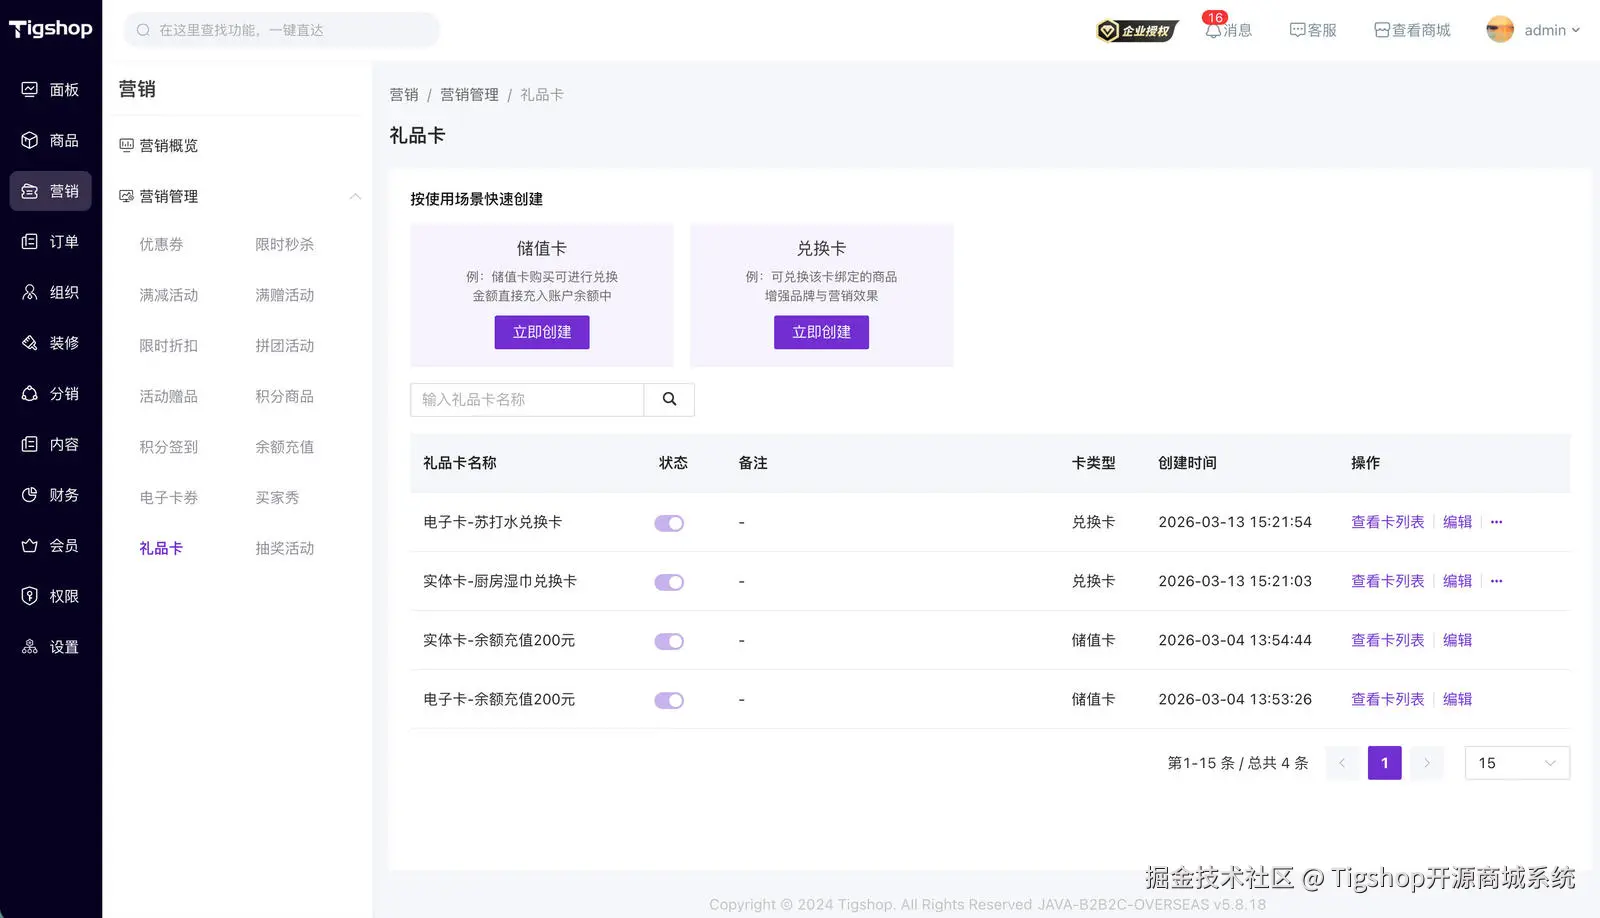This screenshot has width=1600, height=918.
Task: Open 积分商品 points goods menu item
Action: (x=284, y=396)
